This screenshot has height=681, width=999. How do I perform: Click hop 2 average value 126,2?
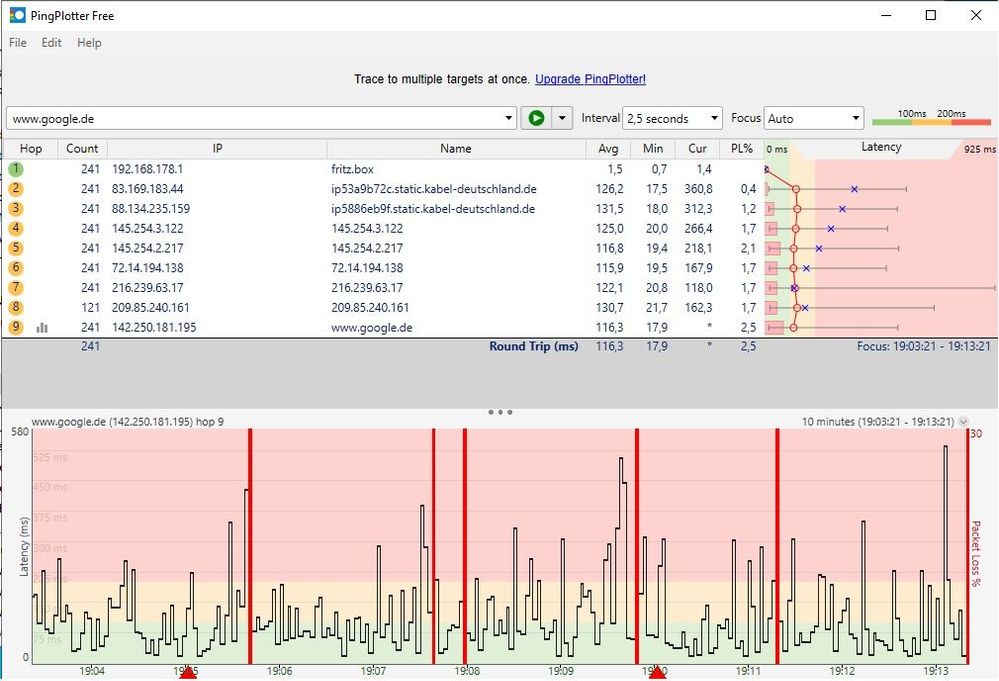point(610,189)
